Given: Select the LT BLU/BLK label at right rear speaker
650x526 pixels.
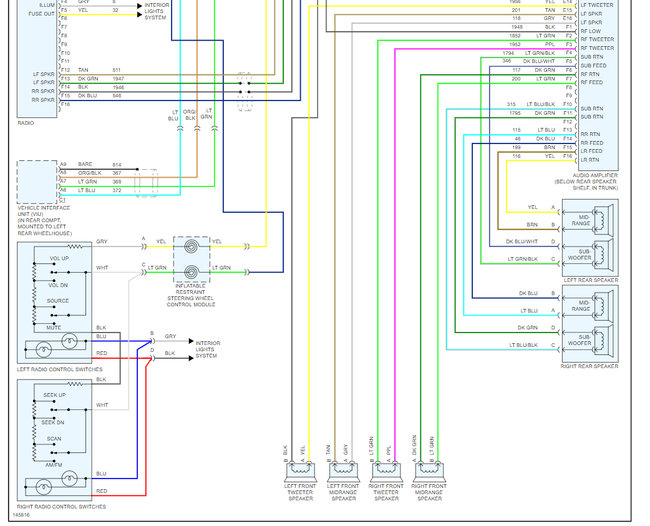Looking at the screenshot, I should point(523,345).
